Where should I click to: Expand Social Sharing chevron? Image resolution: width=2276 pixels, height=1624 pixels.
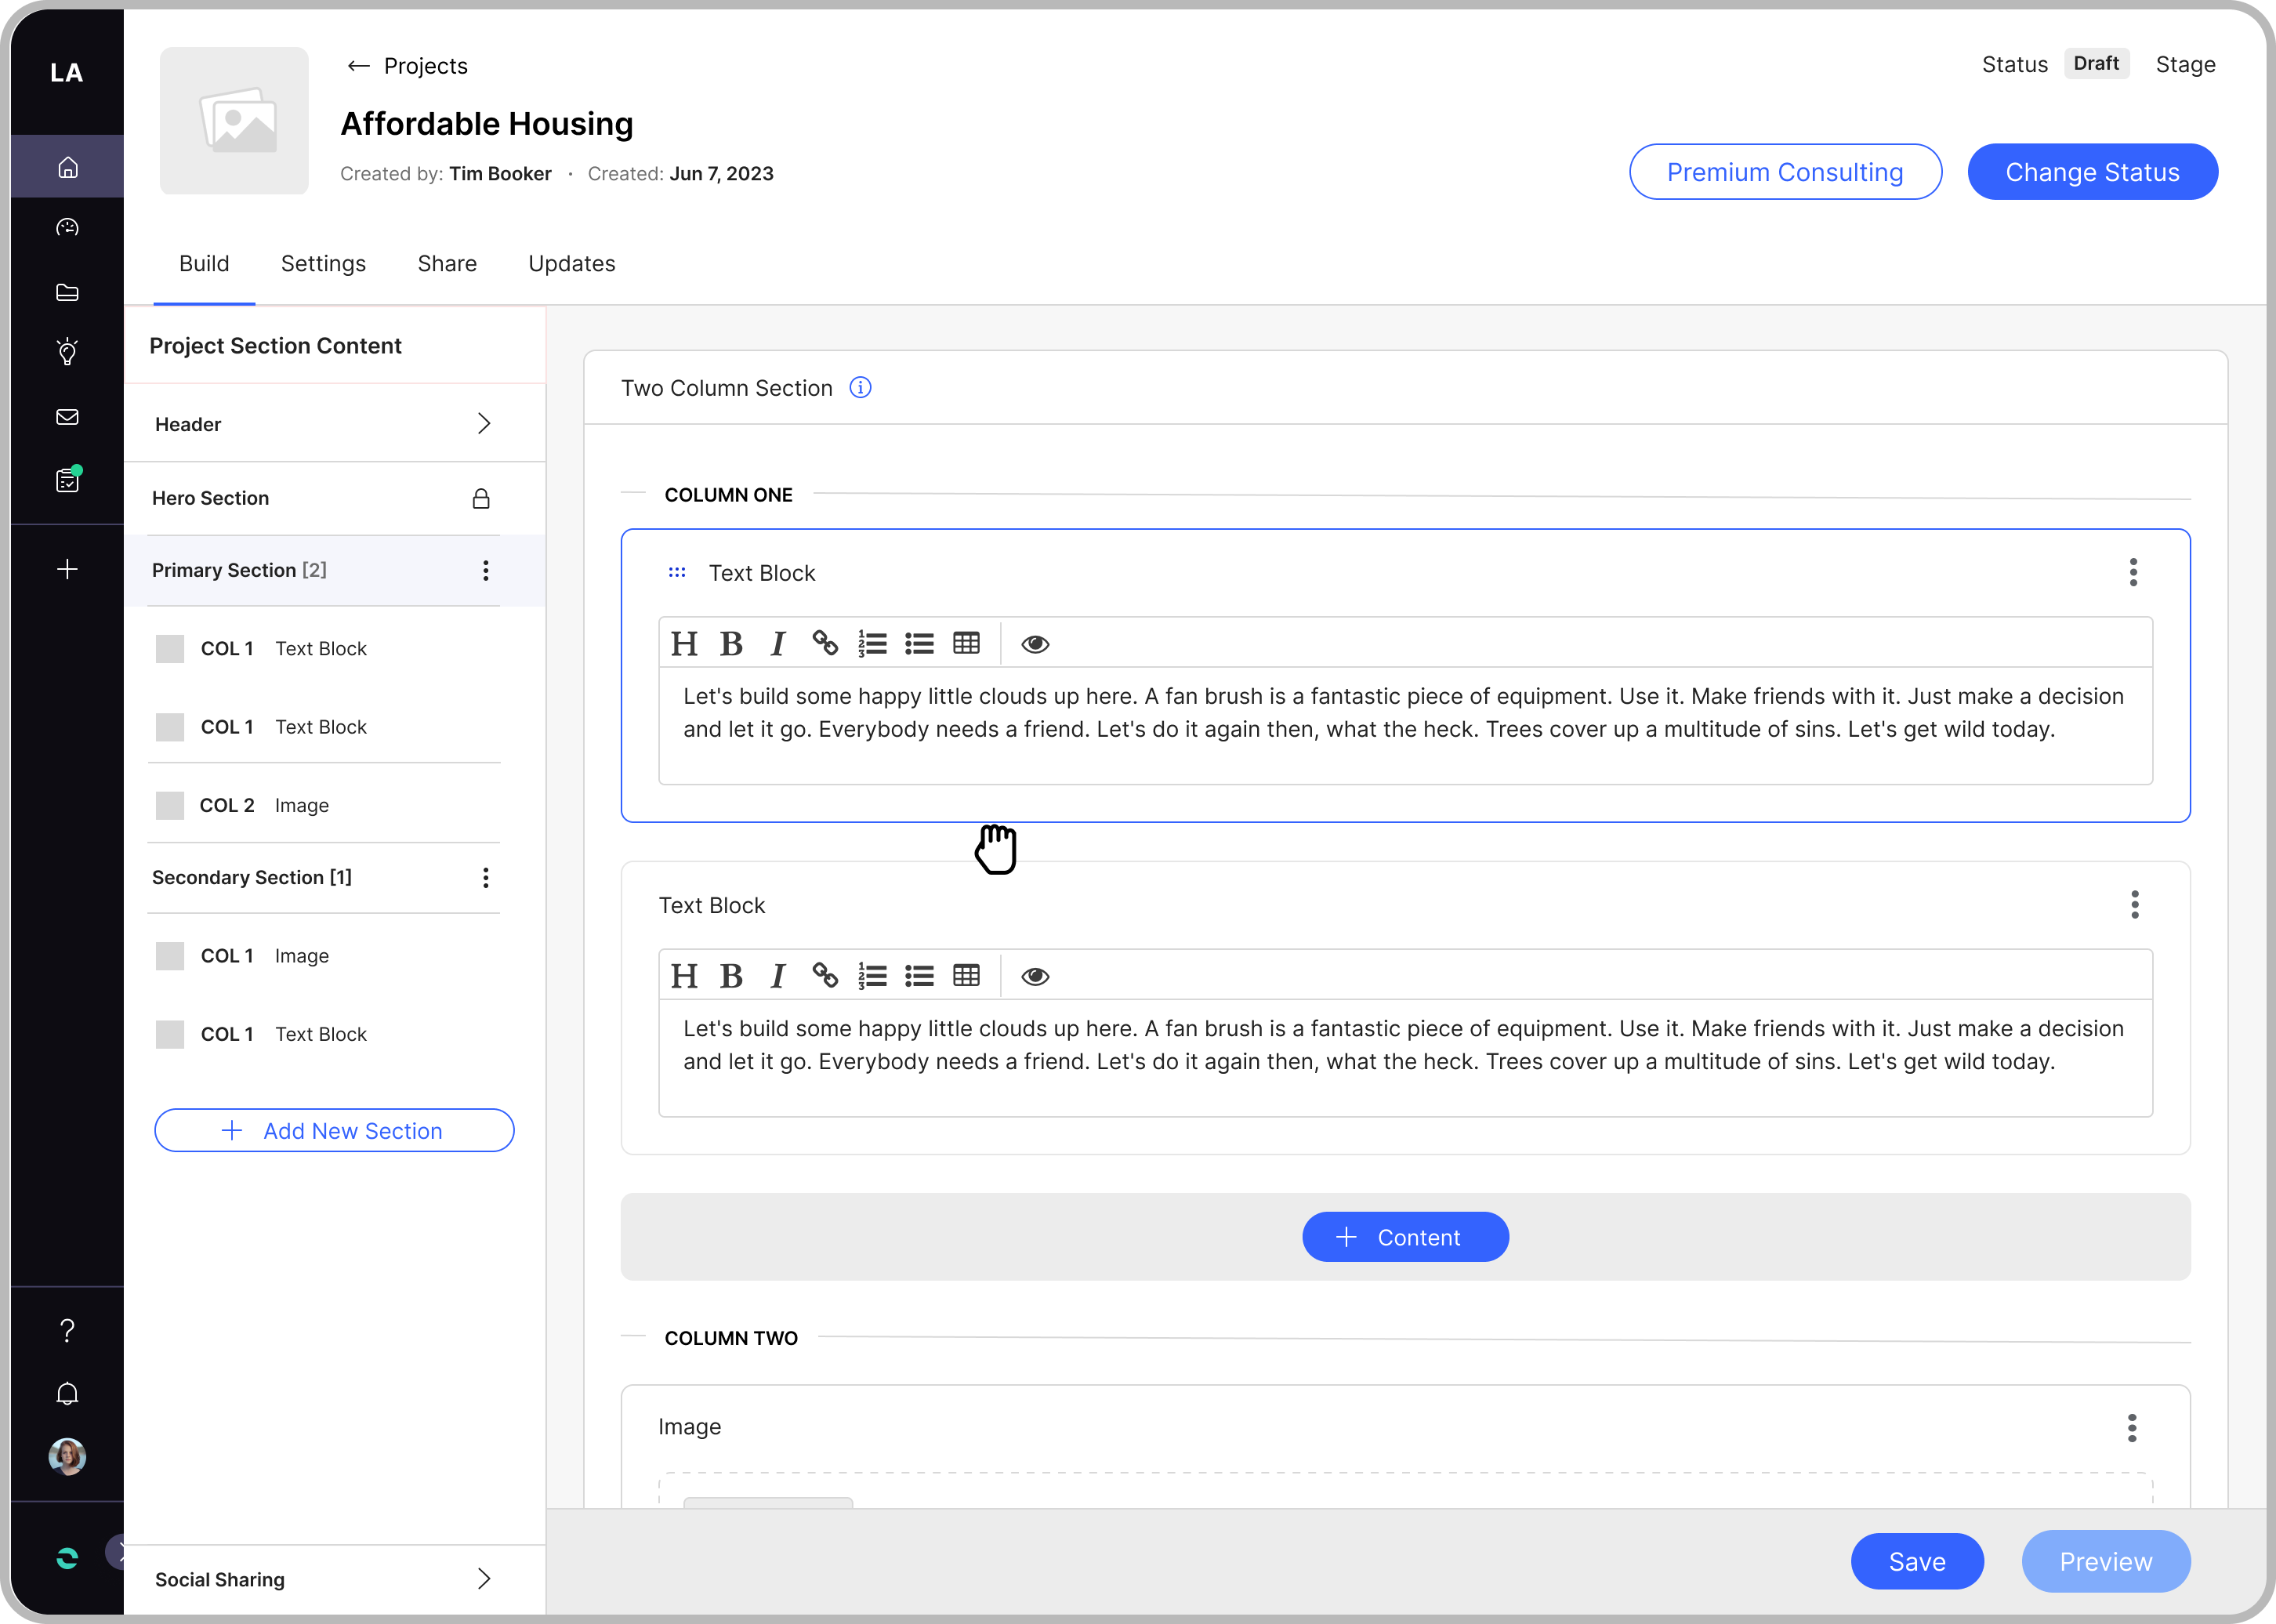coord(484,1578)
